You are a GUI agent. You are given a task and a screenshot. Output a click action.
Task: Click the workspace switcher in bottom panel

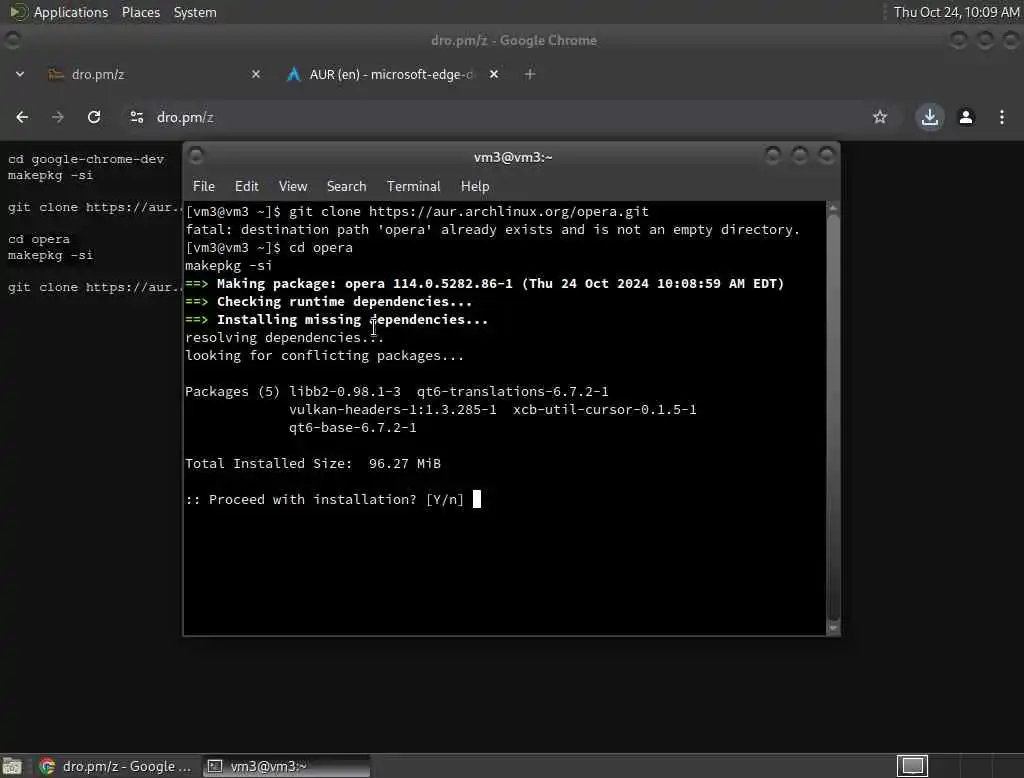point(912,766)
